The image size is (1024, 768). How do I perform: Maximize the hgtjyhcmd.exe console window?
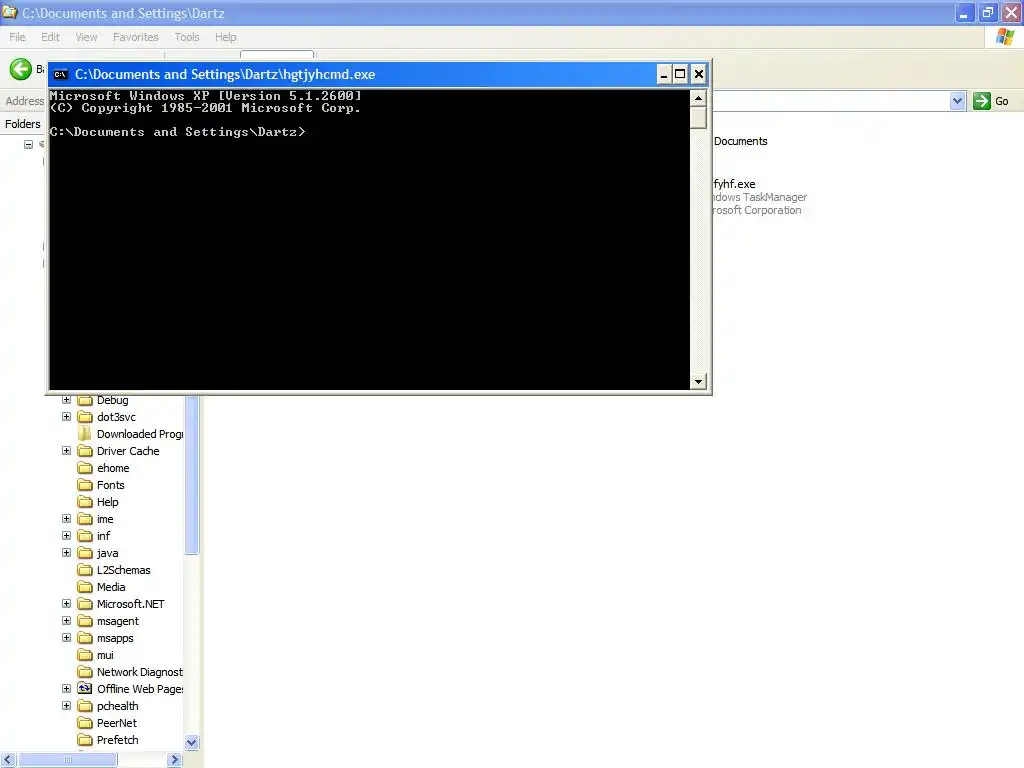click(680, 74)
